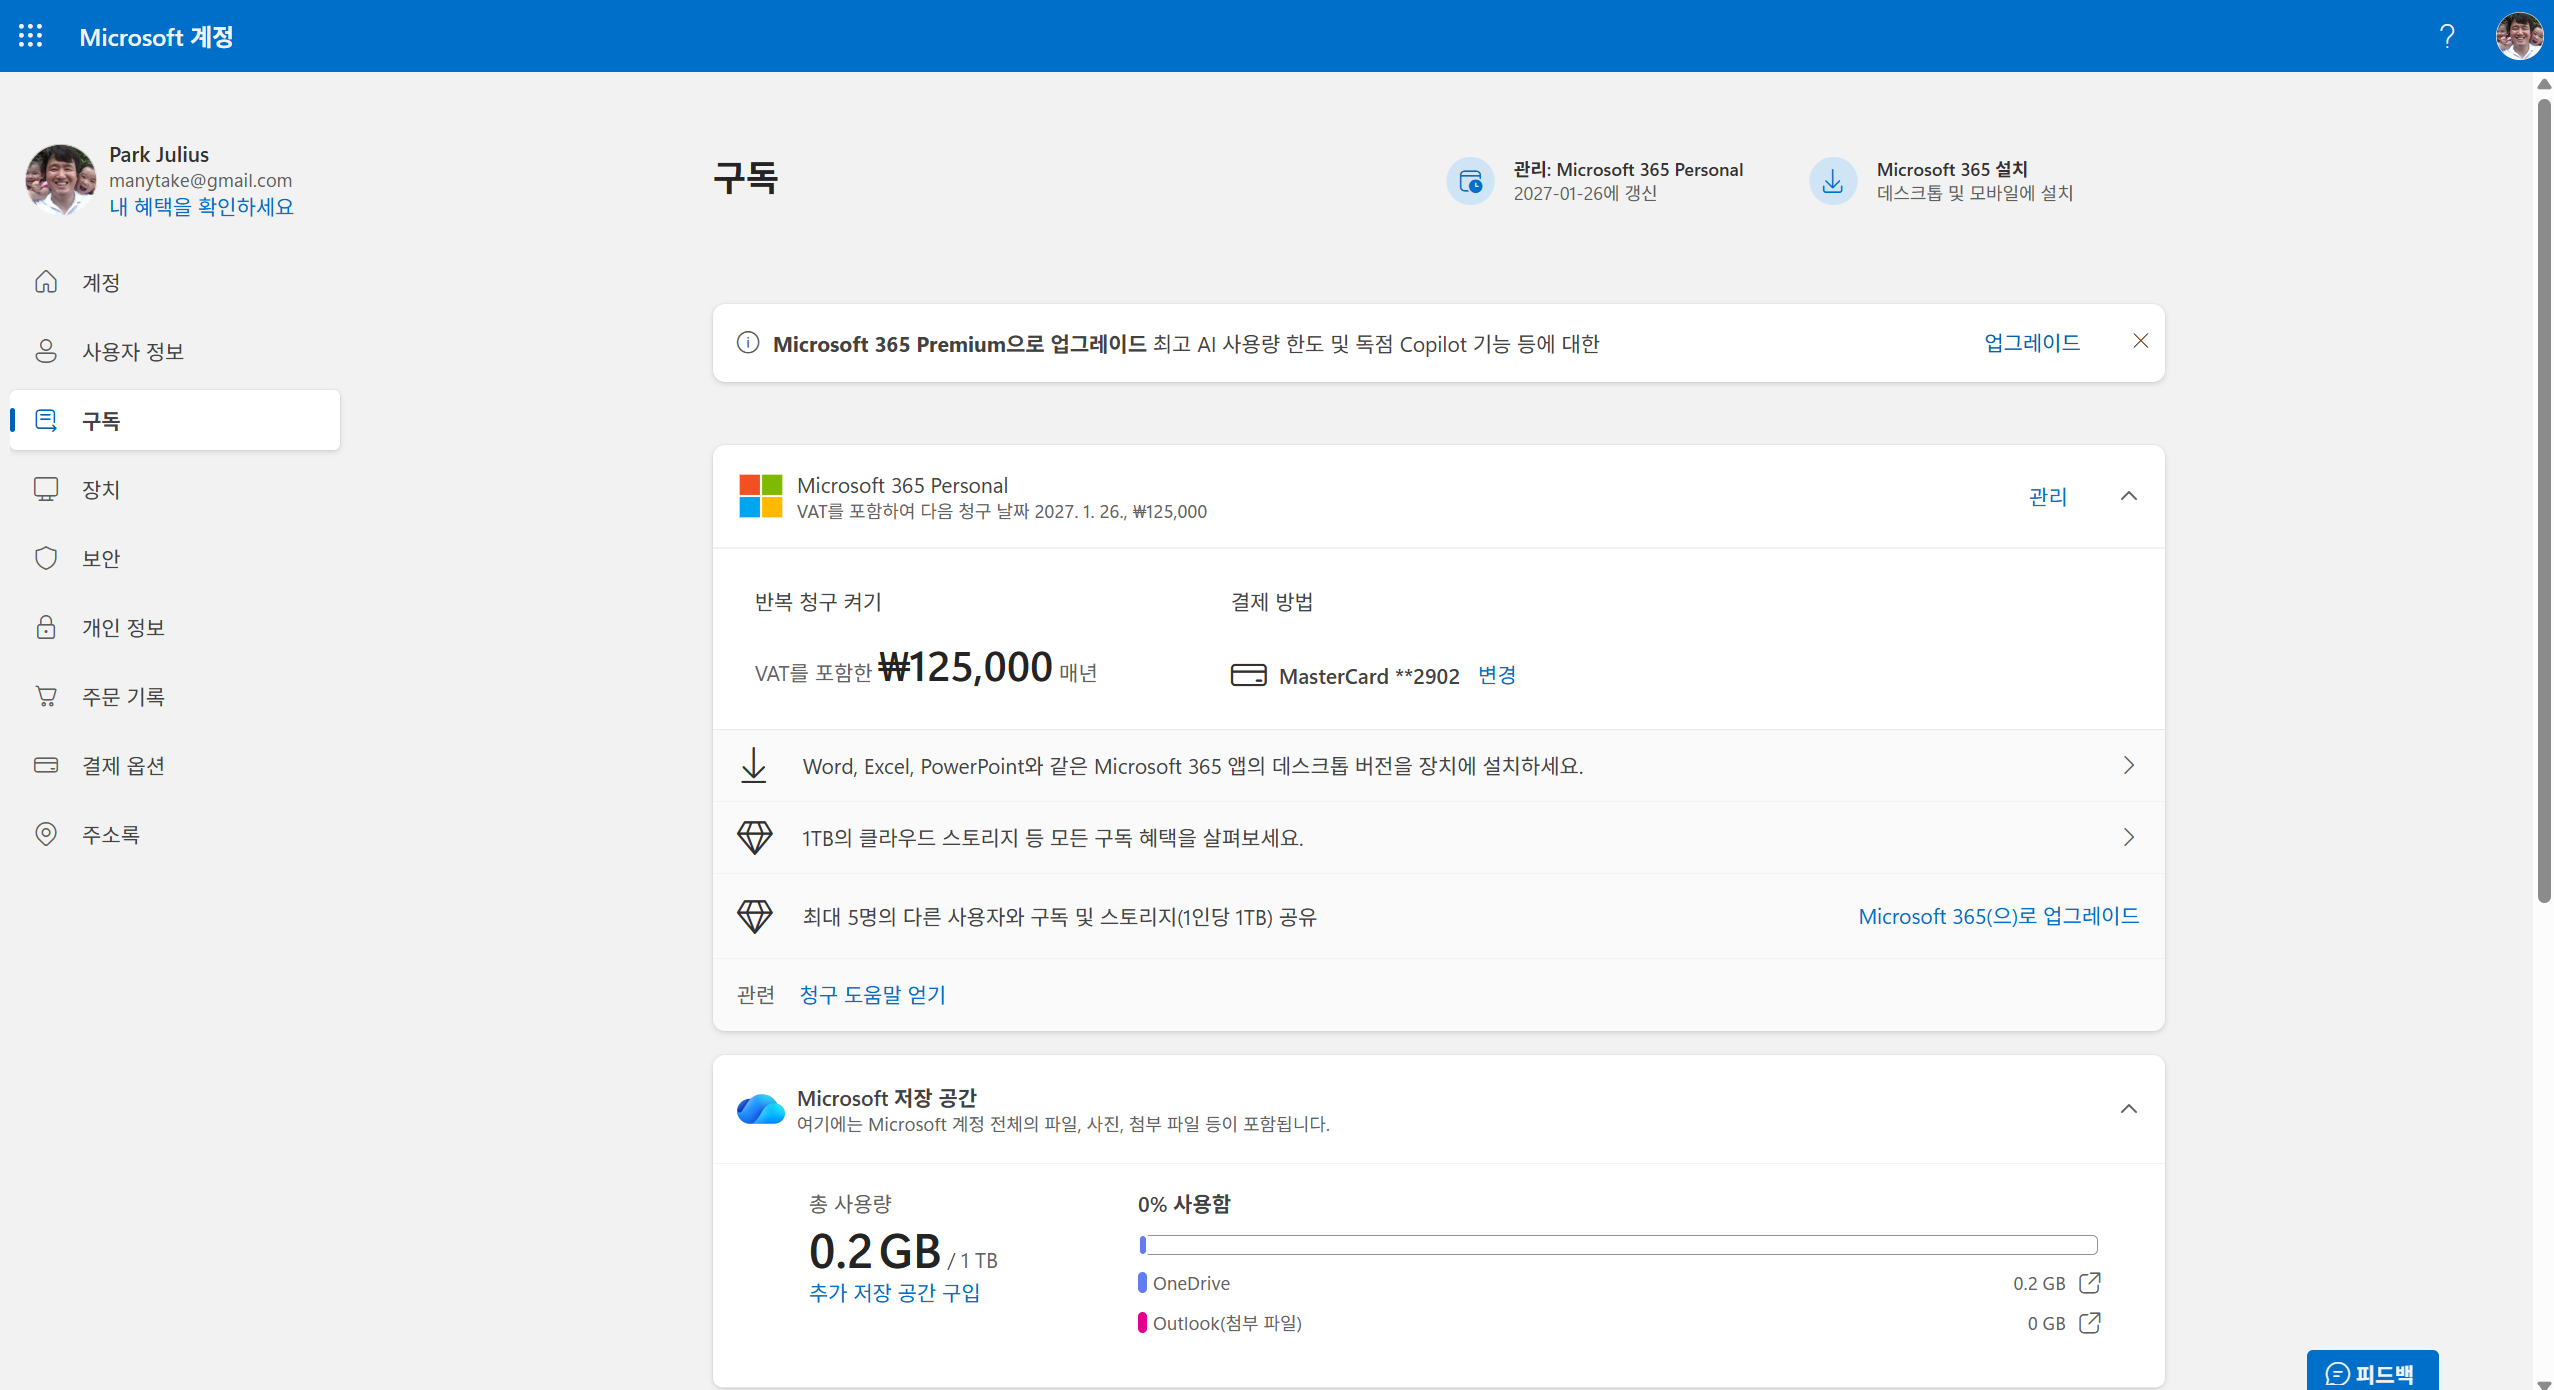Open the app launcher grid icon
Image resolution: width=2554 pixels, height=1390 pixels.
(30, 36)
